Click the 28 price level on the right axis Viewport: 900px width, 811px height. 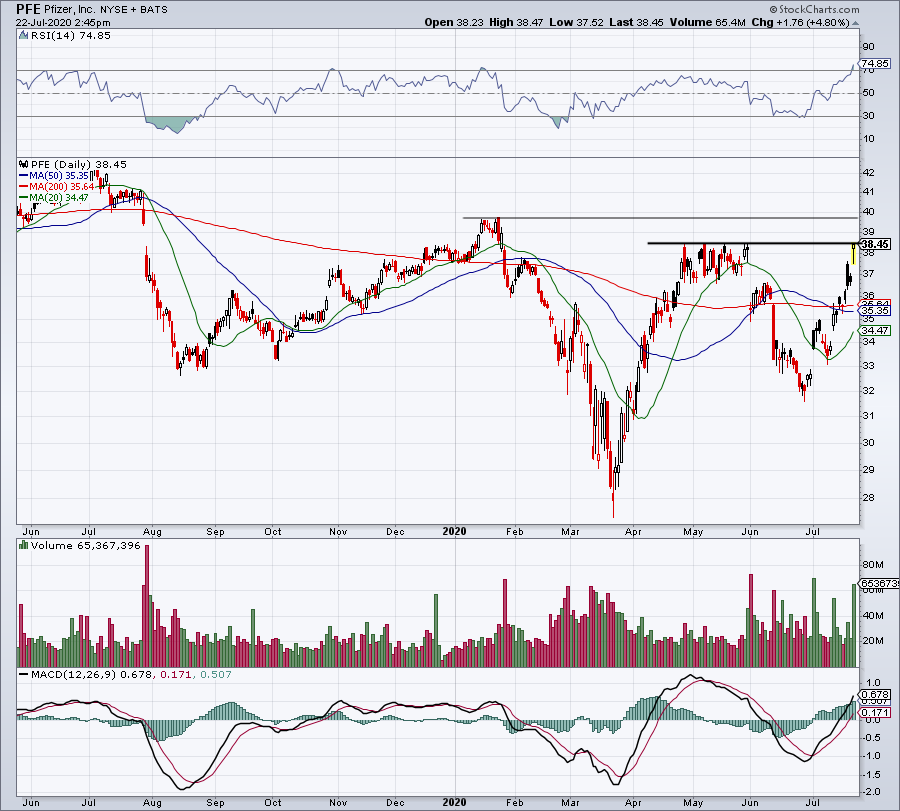coord(868,498)
